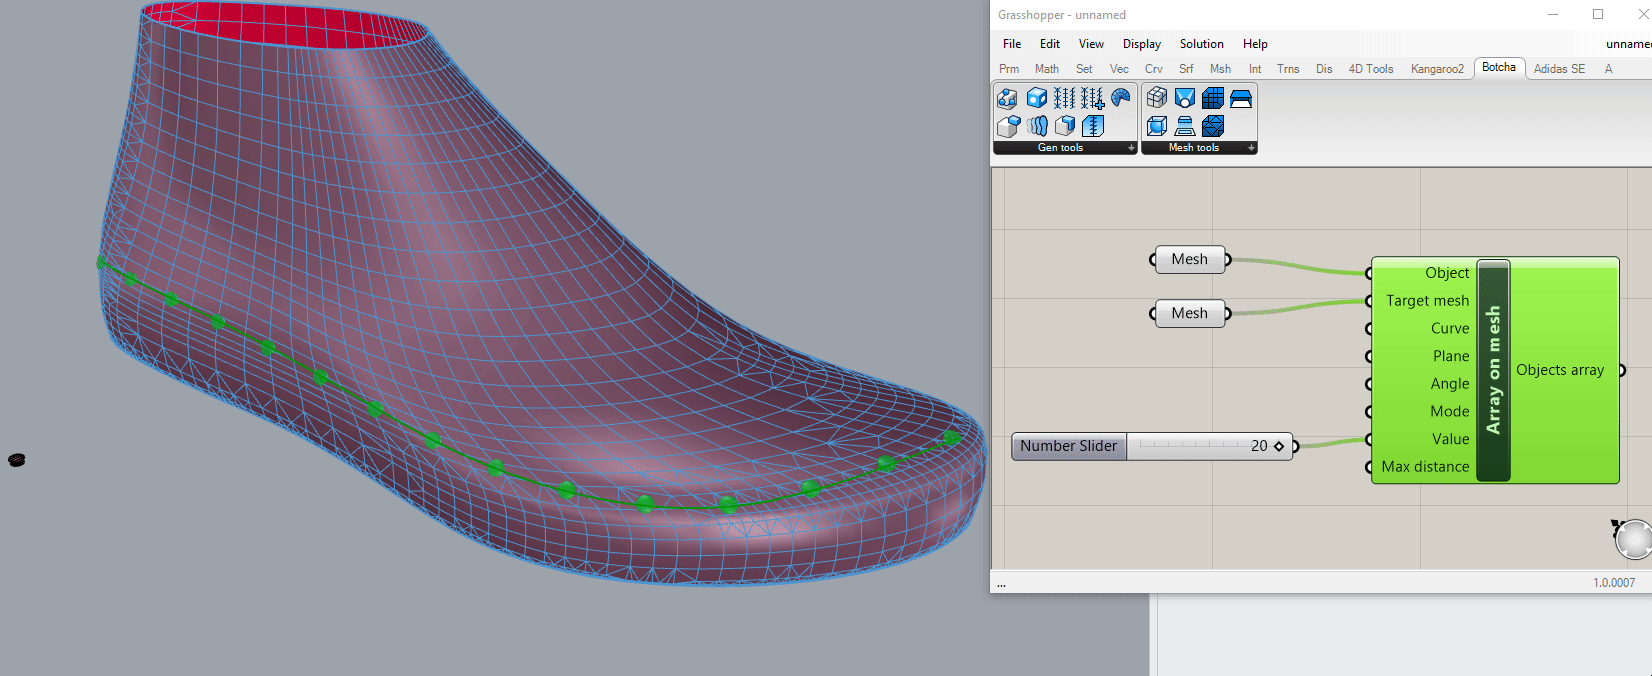Click the stitch lines icon with plus sign
This screenshot has height=676, width=1652.
click(x=1092, y=98)
